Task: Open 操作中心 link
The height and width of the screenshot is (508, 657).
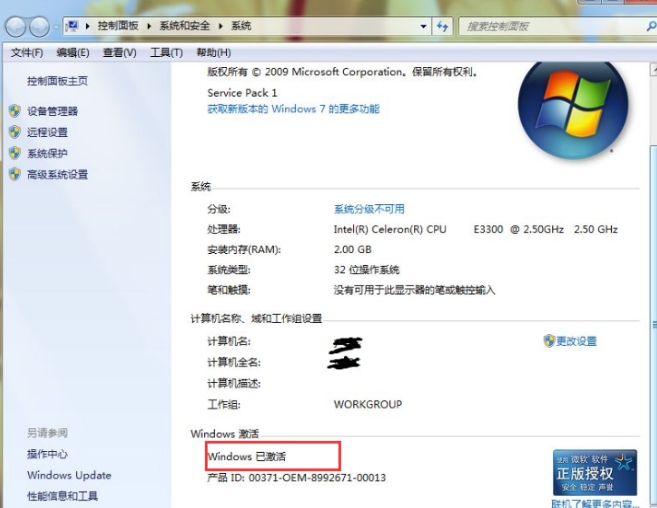Action: pyautogui.click(x=47, y=454)
